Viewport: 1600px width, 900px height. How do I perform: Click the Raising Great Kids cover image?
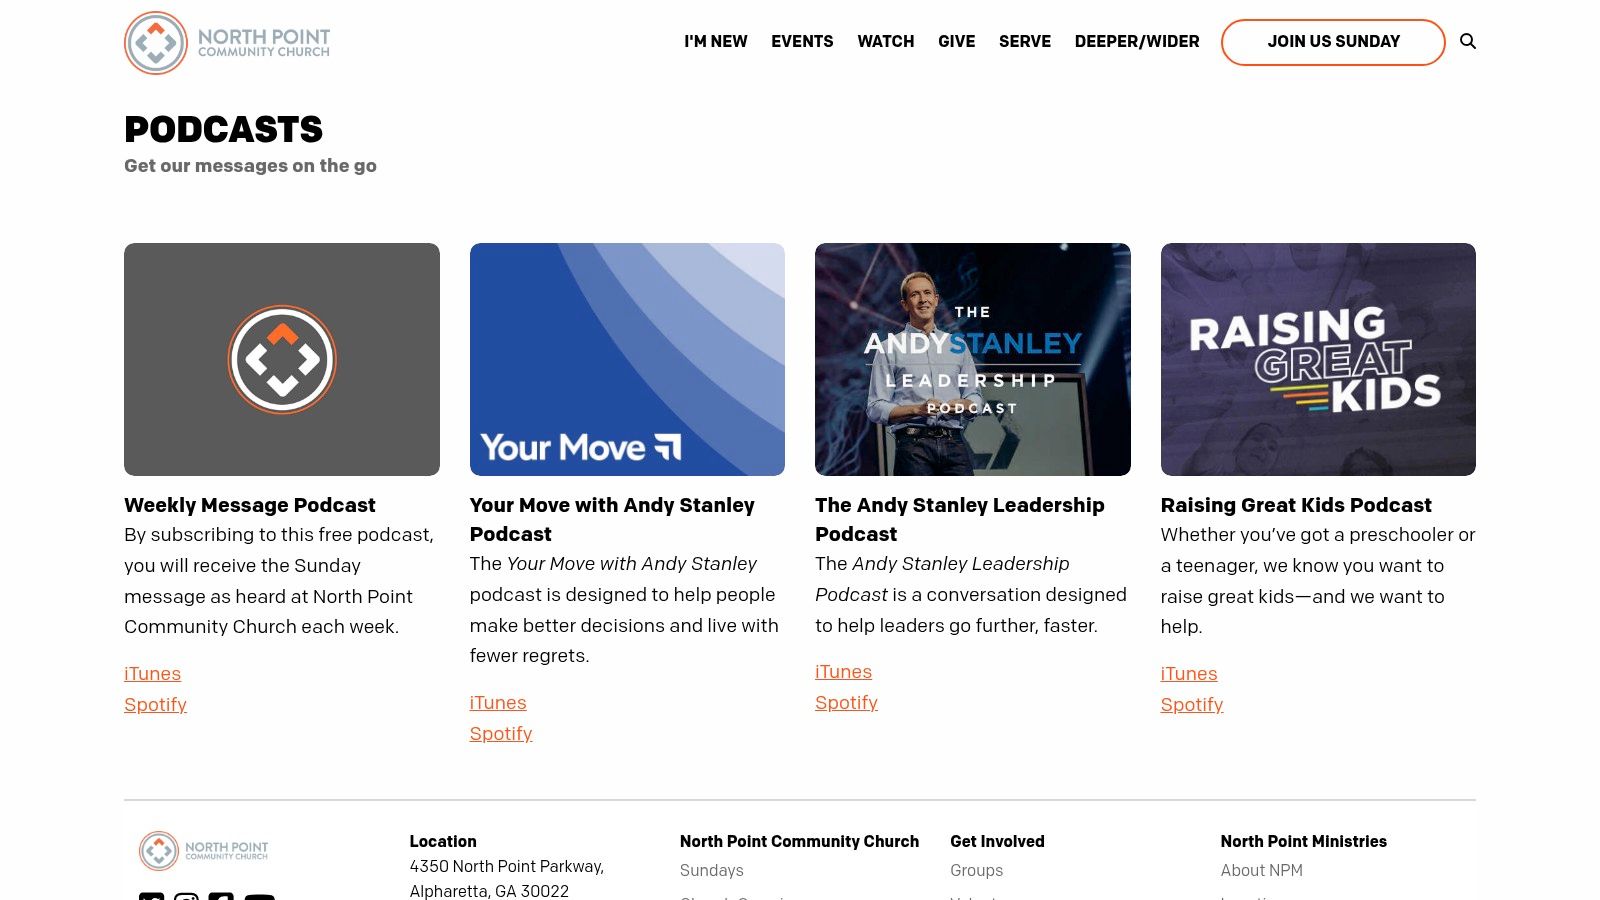coord(1318,360)
